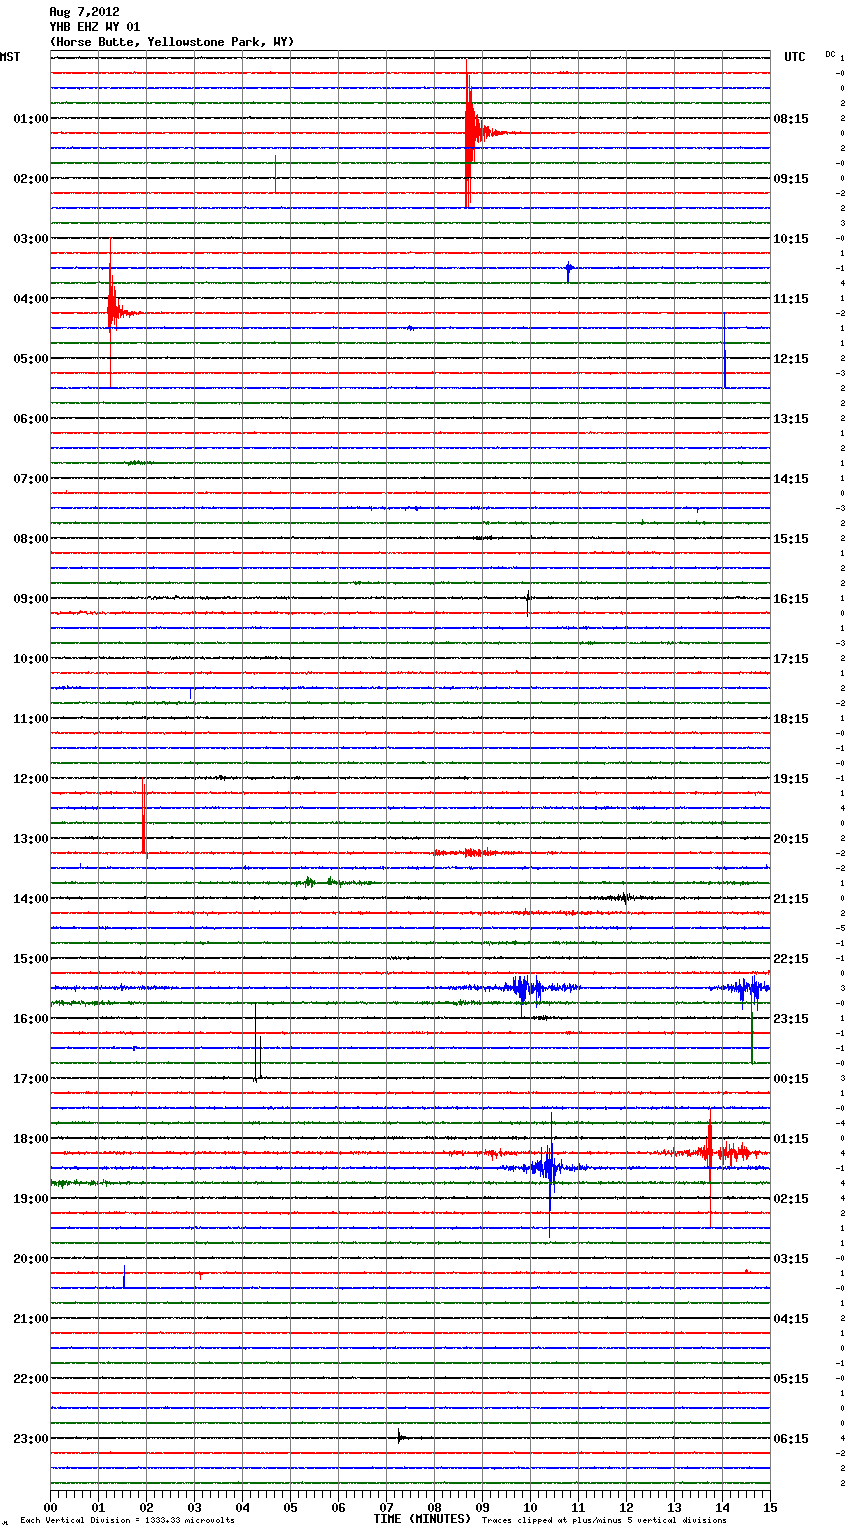Click the 15 minute tick label

coord(770,1507)
